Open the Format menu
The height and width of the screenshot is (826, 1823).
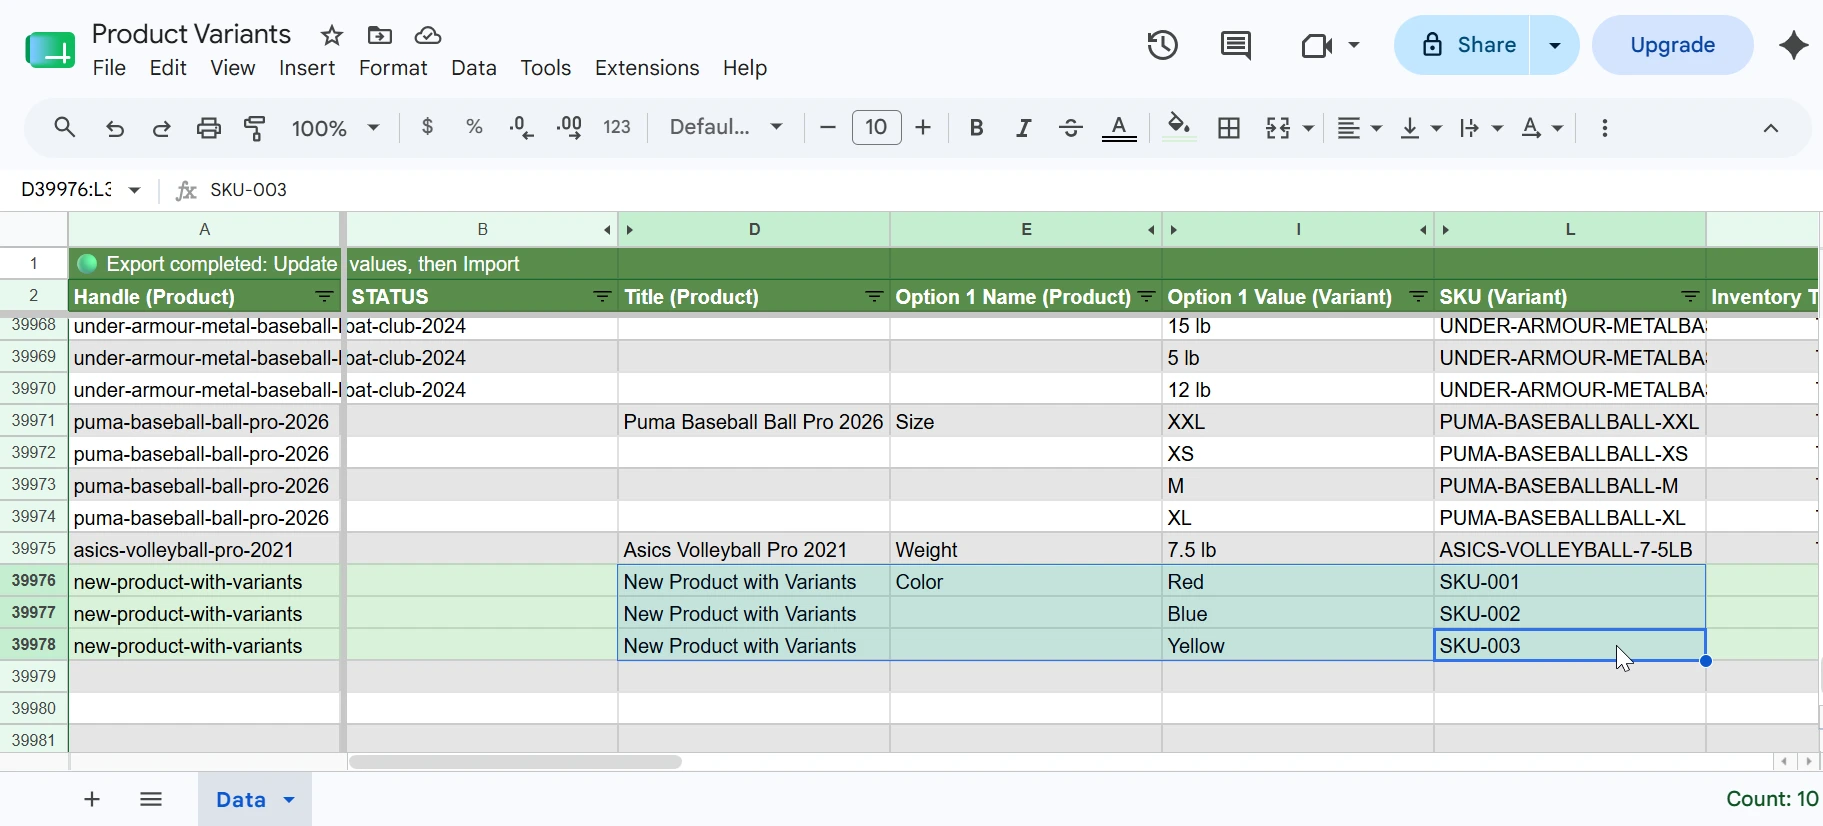393,68
